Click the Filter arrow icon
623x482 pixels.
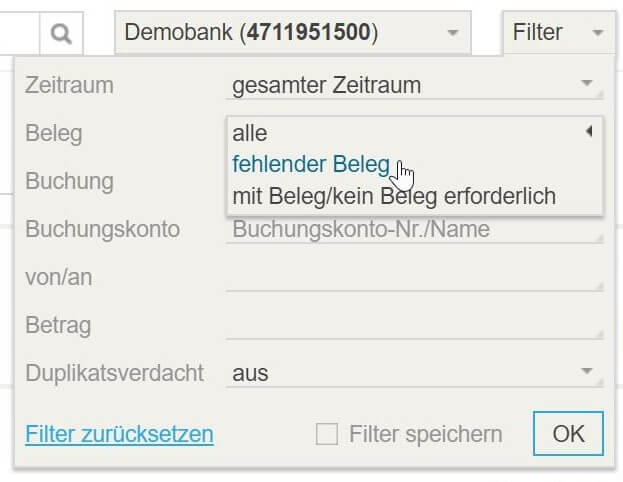coord(598,33)
